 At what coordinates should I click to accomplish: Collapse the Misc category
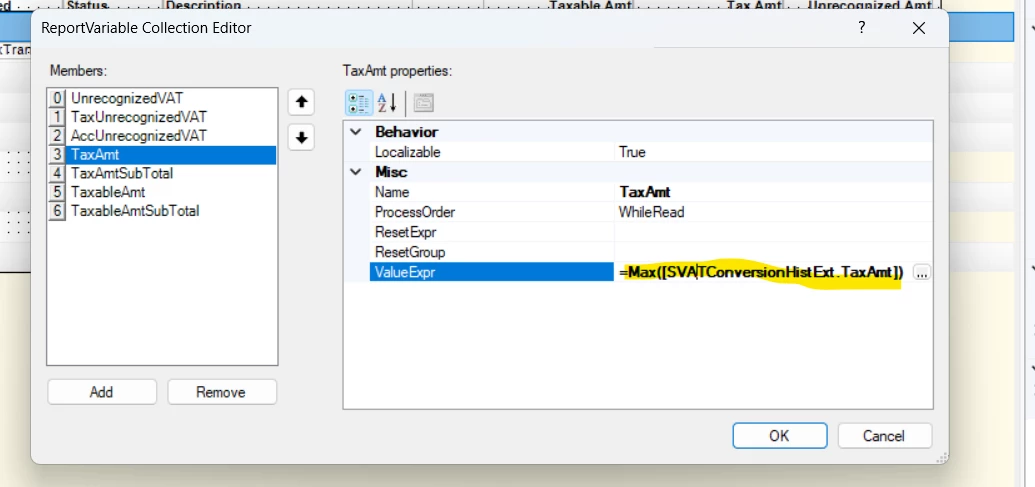356,172
